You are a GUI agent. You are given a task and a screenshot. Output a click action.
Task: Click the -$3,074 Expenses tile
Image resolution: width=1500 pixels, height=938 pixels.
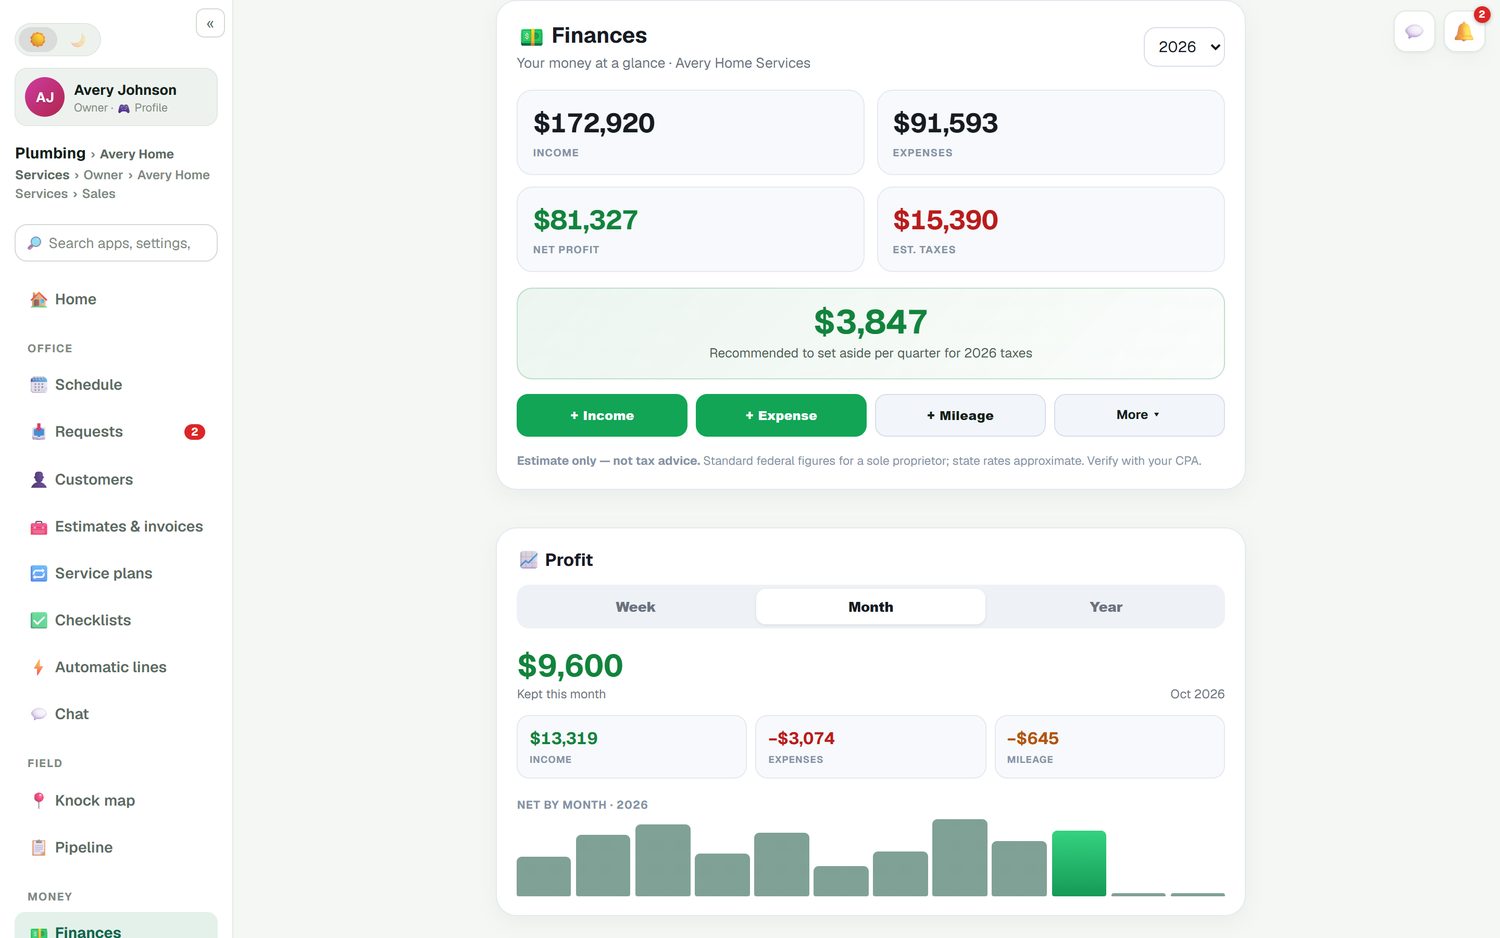870,747
